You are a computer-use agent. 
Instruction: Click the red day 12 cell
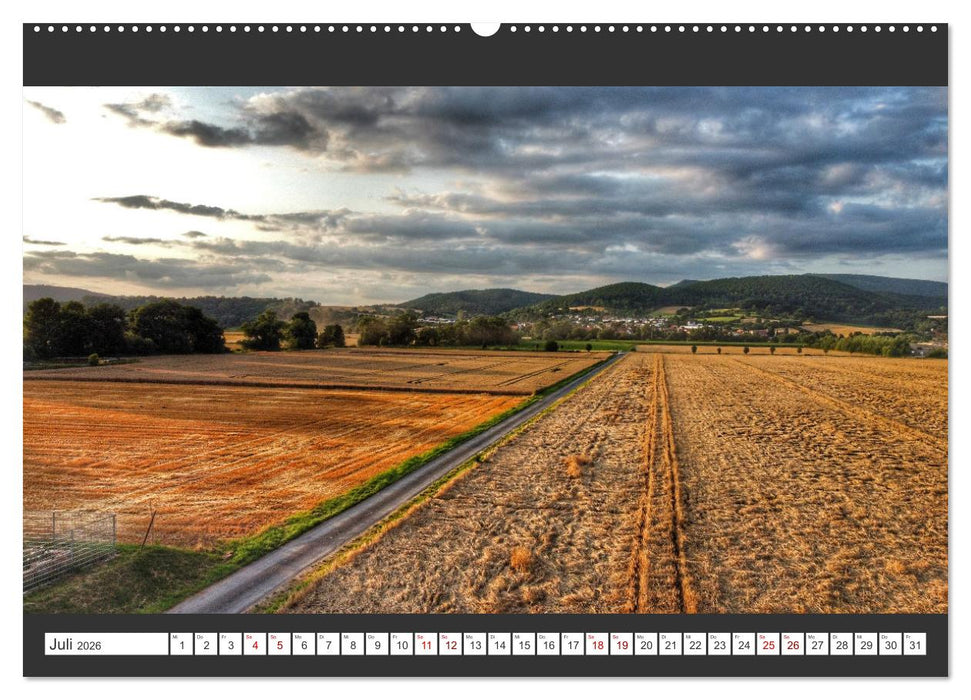click(450, 644)
